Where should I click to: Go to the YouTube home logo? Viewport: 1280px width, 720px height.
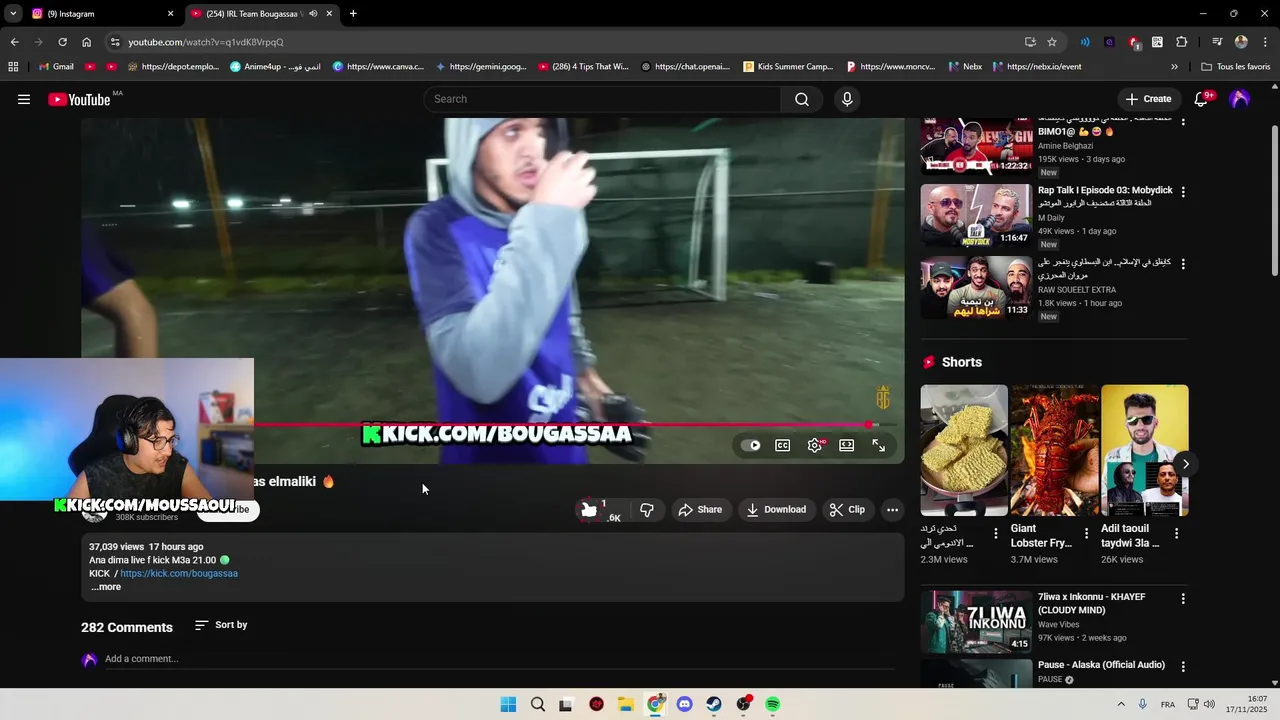[79, 99]
